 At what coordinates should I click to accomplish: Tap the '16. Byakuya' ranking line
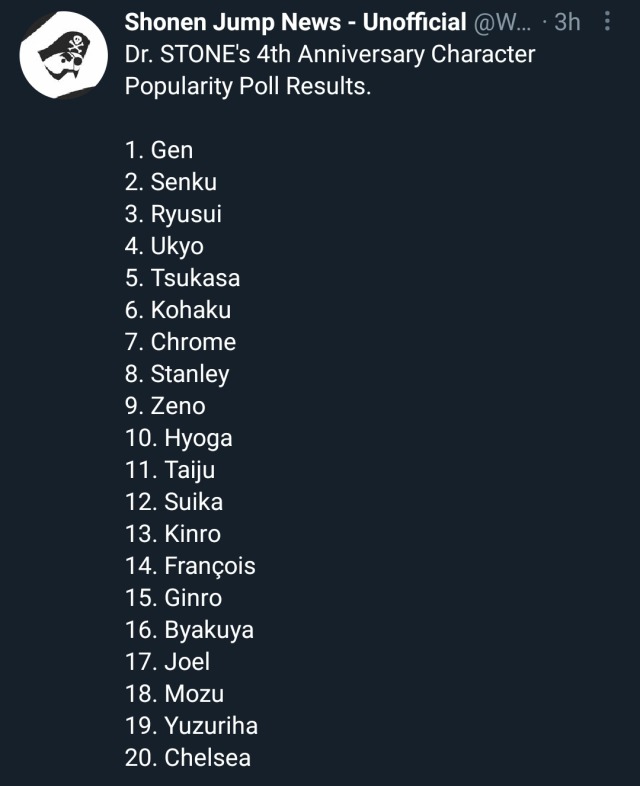tap(189, 630)
